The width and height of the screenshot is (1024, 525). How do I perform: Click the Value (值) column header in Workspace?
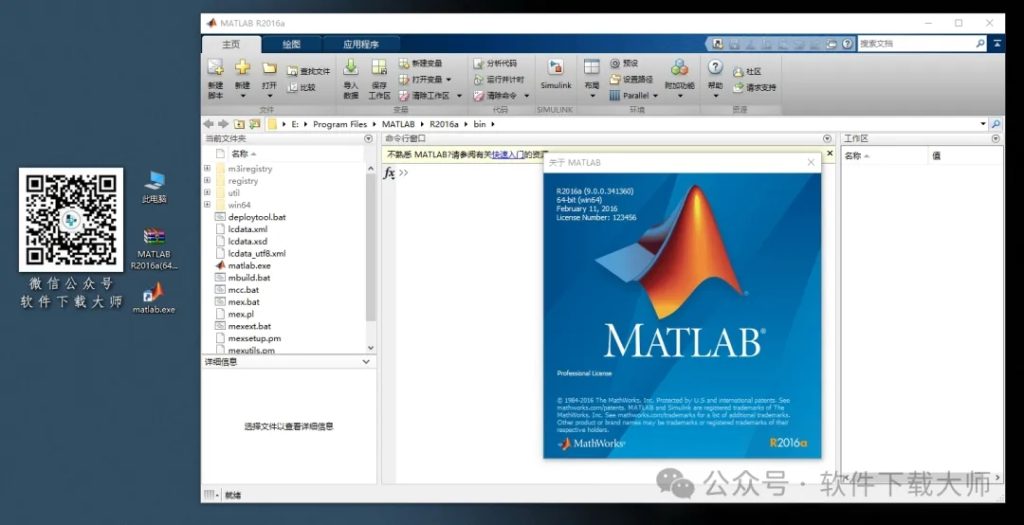point(936,155)
